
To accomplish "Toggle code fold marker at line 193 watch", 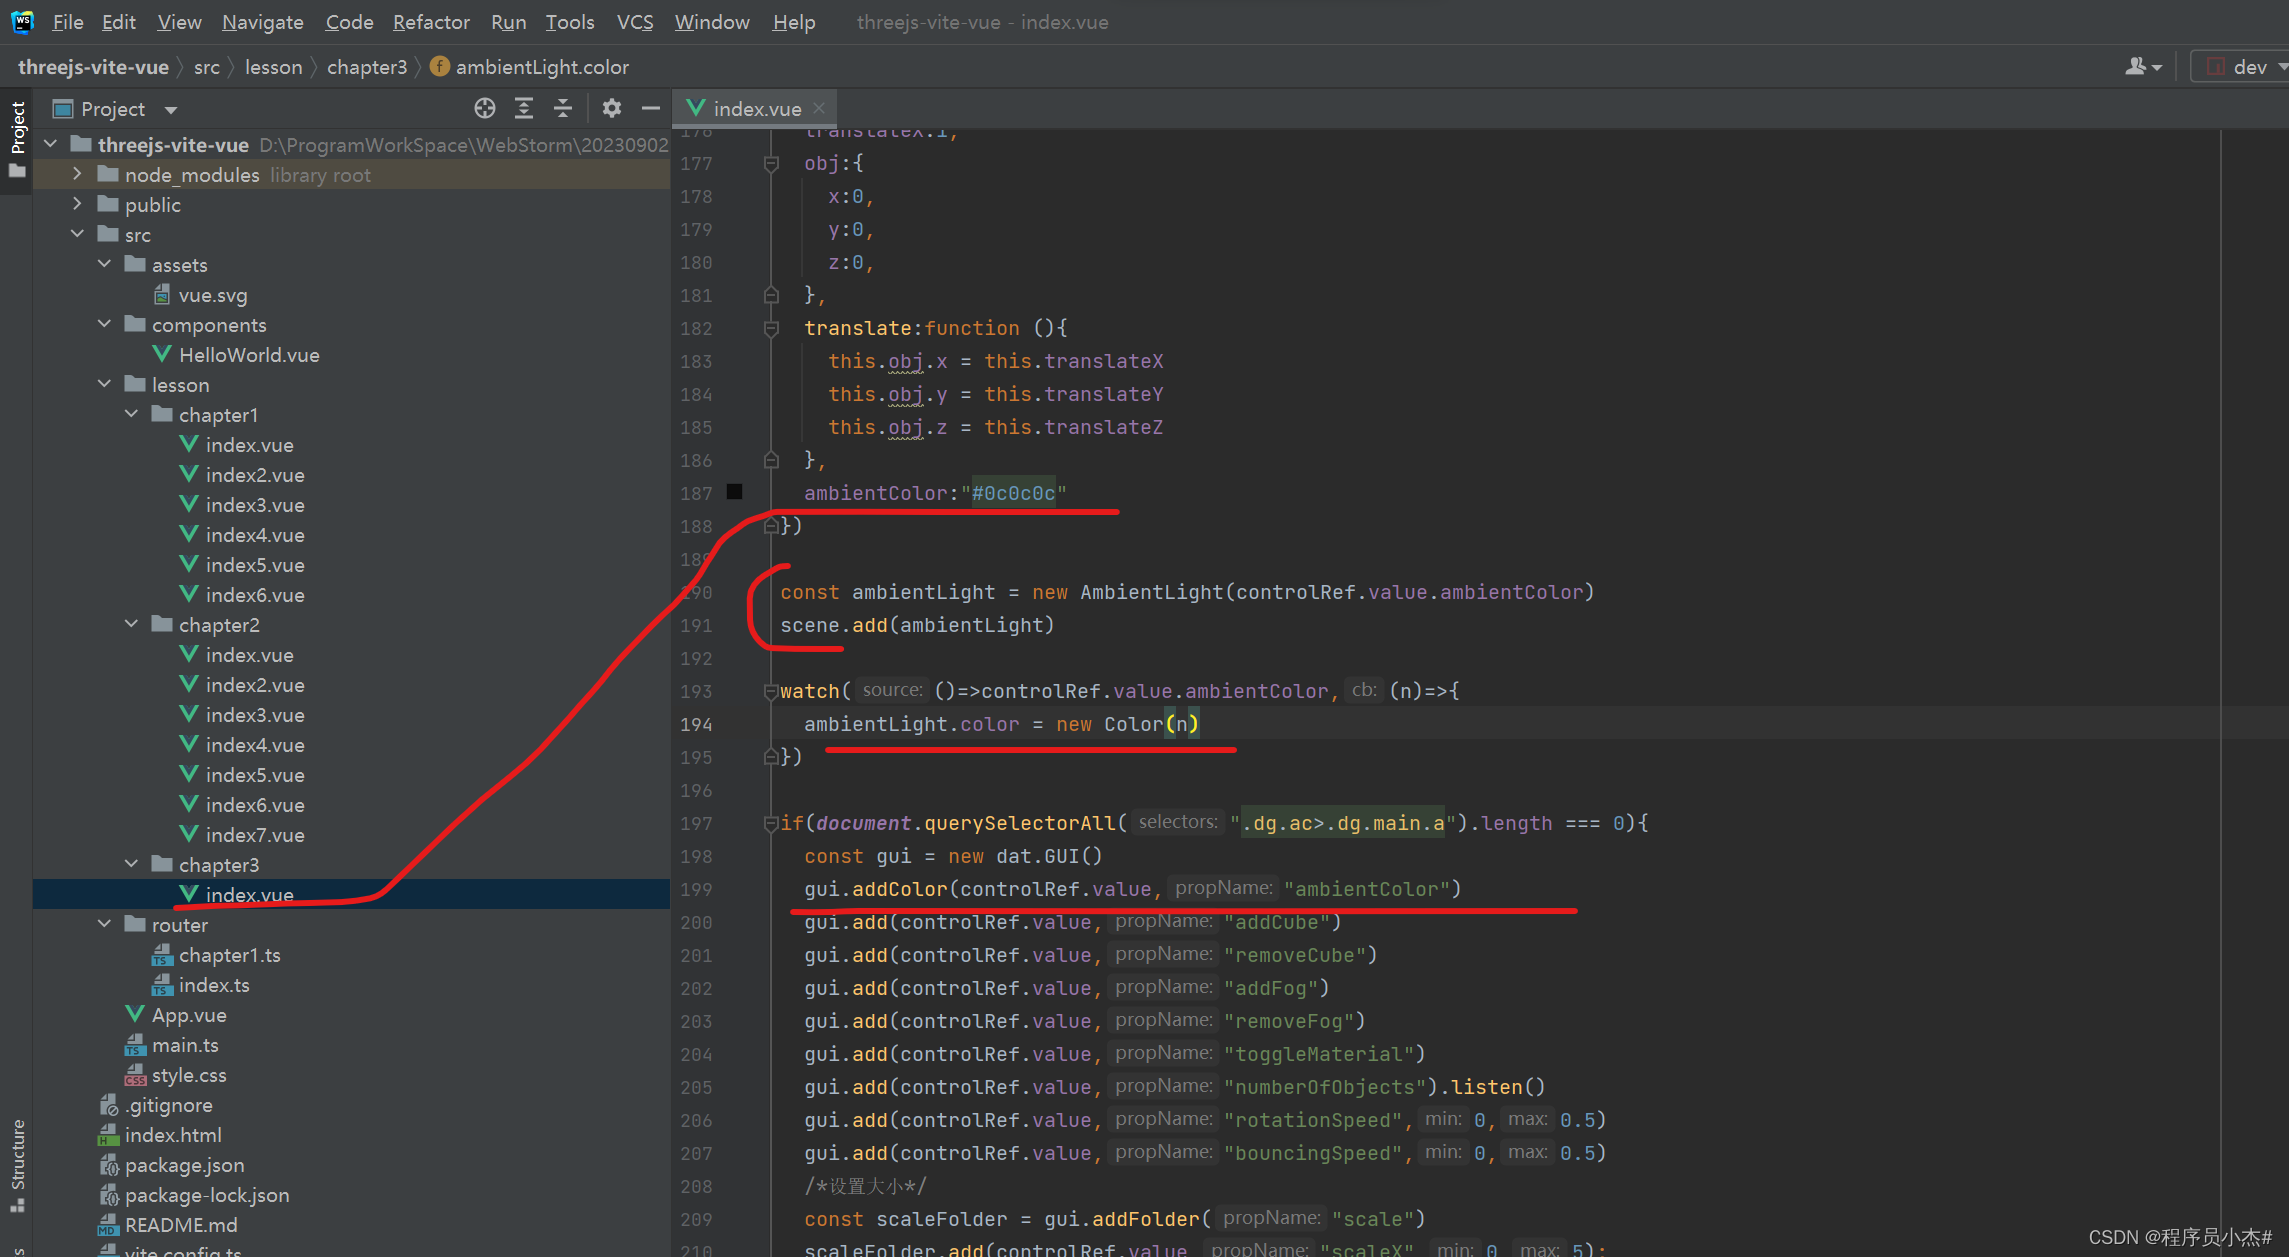I will click(x=771, y=691).
